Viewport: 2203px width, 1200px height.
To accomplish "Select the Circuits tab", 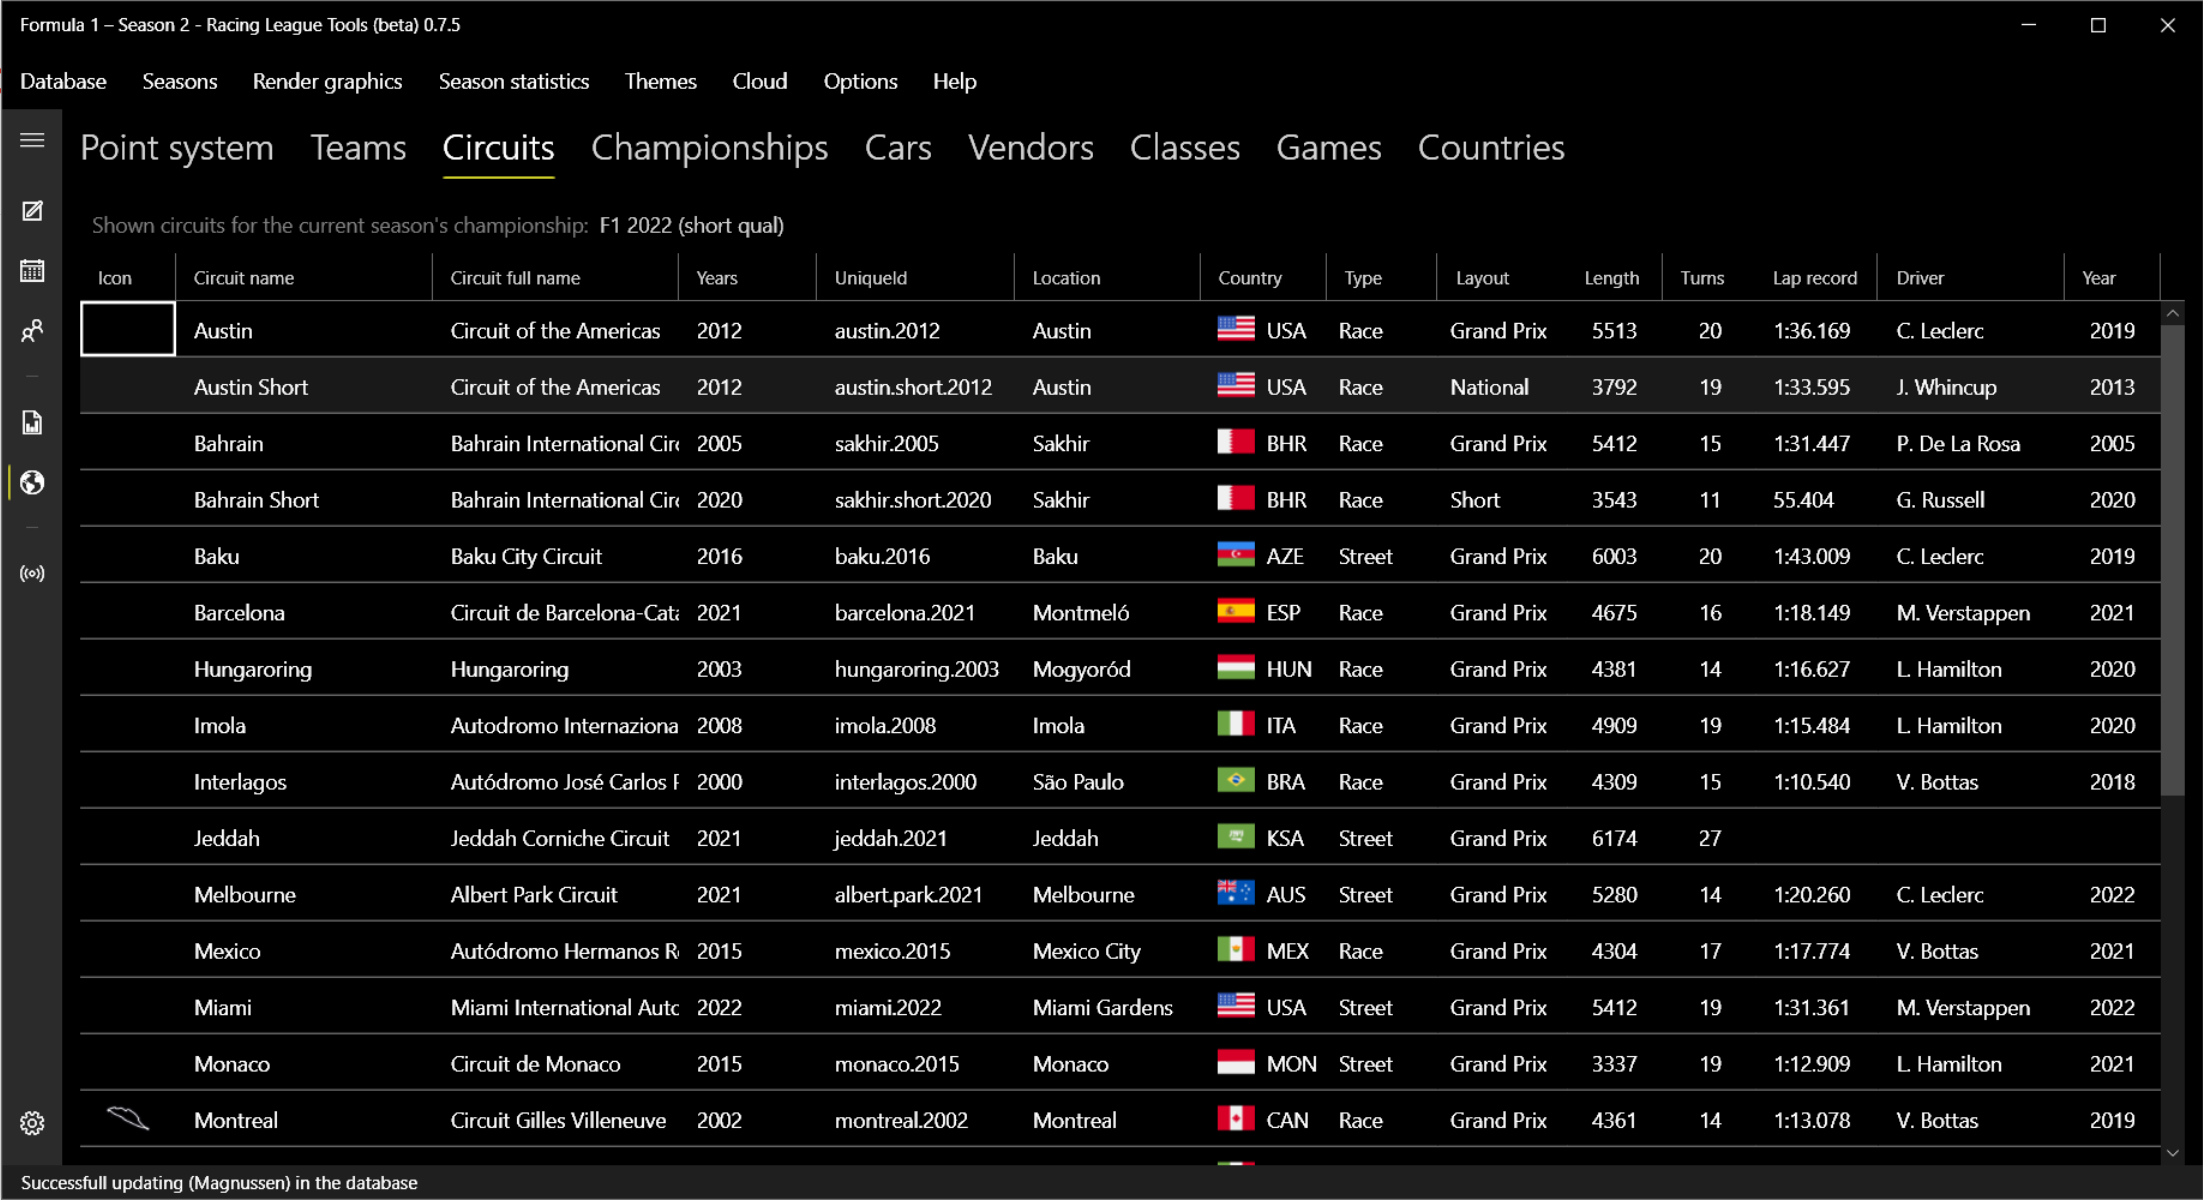I will click(498, 148).
